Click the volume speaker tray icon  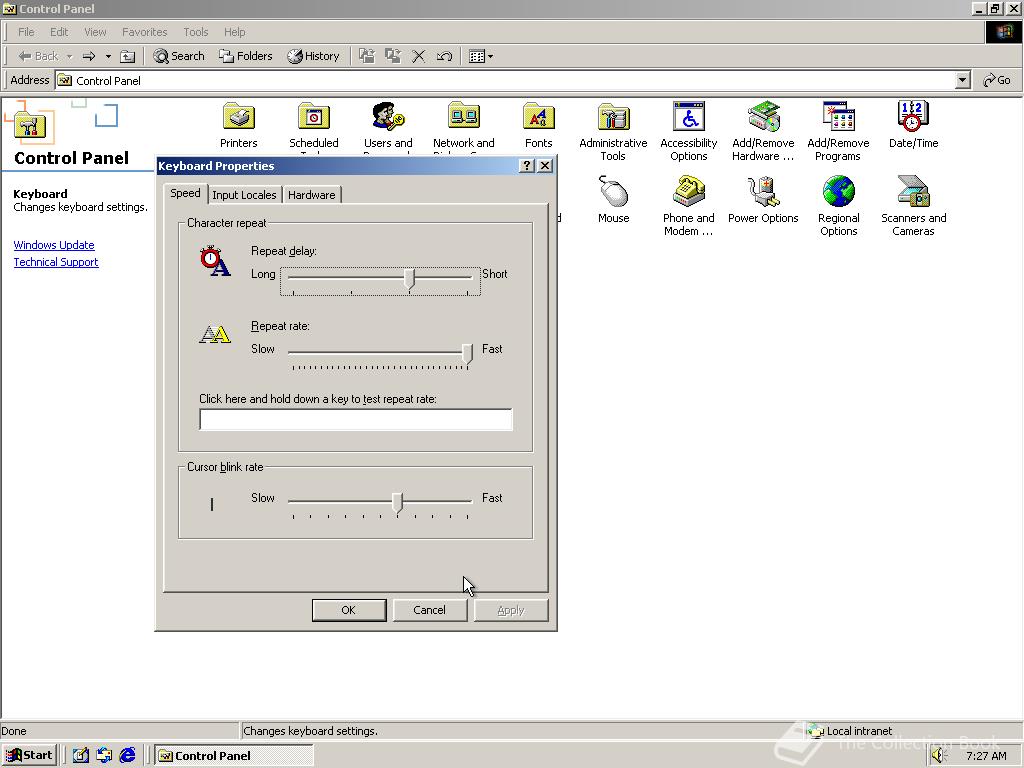(x=938, y=756)
